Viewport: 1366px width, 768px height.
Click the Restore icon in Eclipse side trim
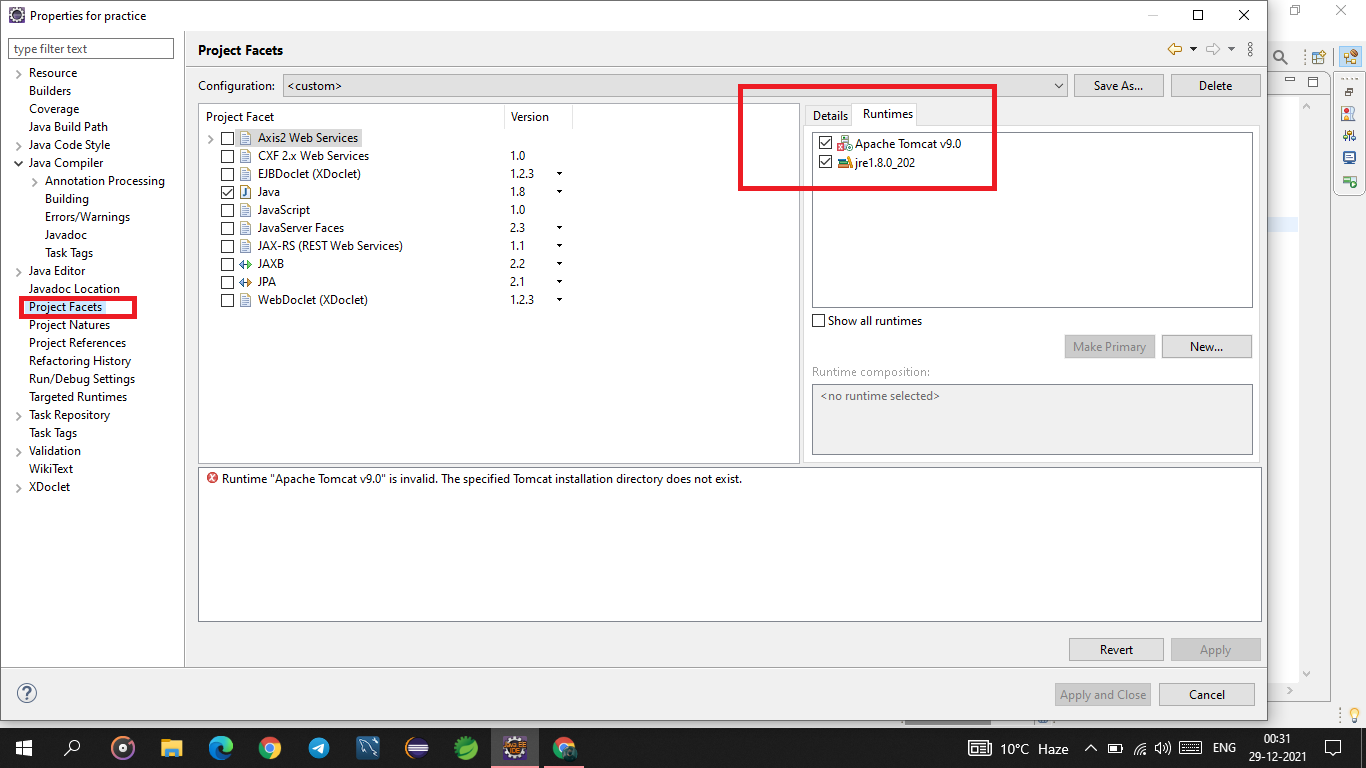(x=1349, y=92)
